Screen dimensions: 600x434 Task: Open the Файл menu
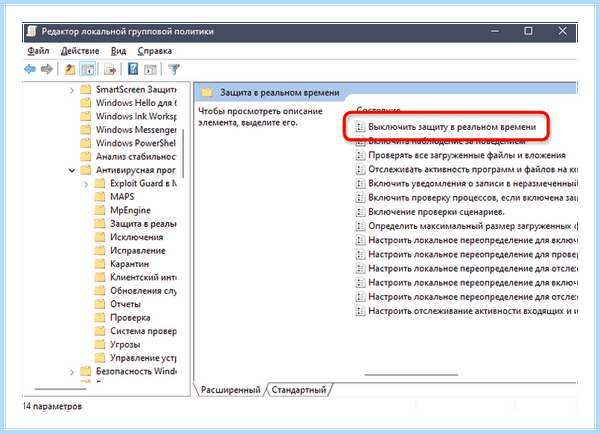click(x=38, y=51)
